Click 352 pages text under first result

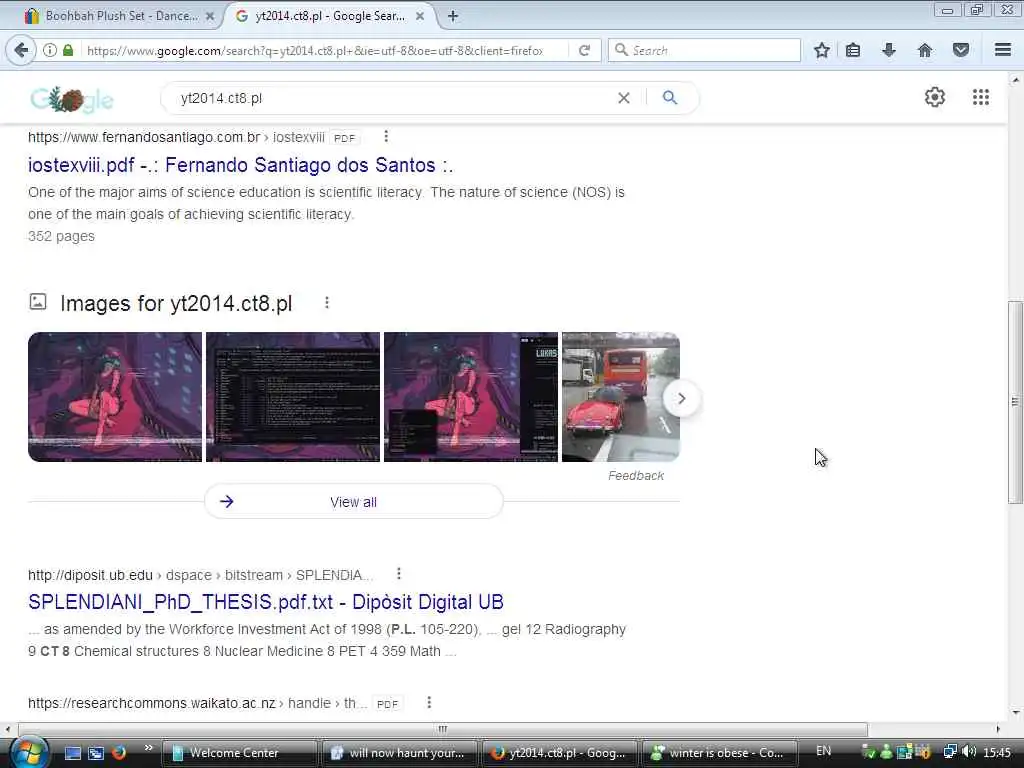(x=61, y=236)
